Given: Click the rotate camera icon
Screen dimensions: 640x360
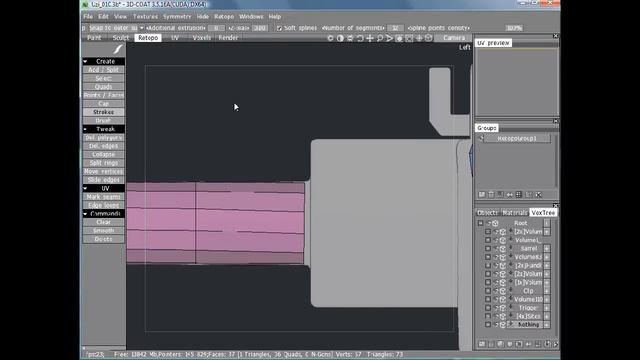Looking at the screenshot, I should pyautogui.click(x=360, y=38).
